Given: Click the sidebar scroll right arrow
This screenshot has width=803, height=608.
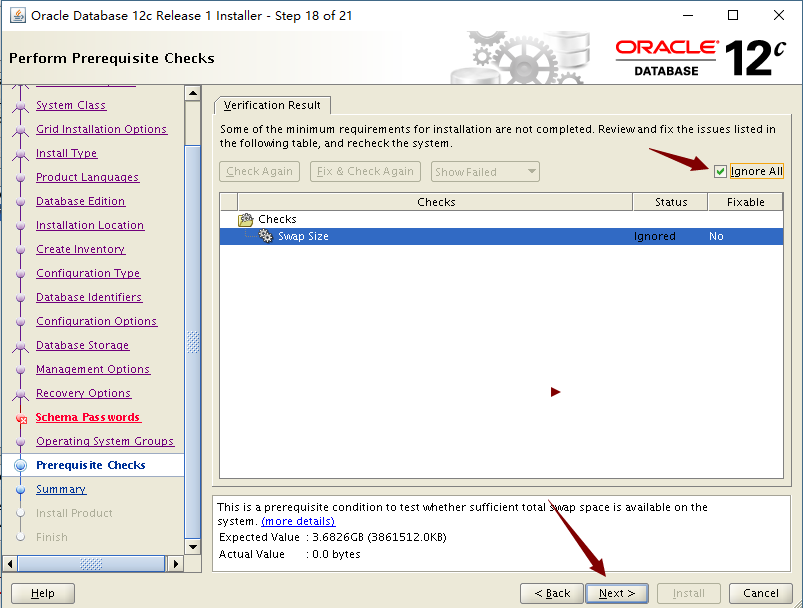Looking at the screenshot, I should 176,564.
